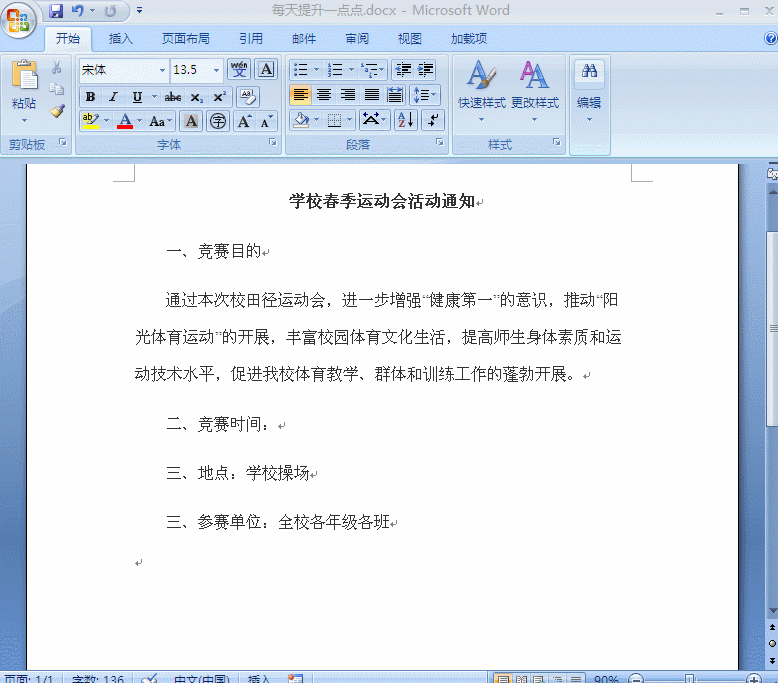Switch to 引用 tab
Screen dimensions: 778x683
[x=251, y=38]
